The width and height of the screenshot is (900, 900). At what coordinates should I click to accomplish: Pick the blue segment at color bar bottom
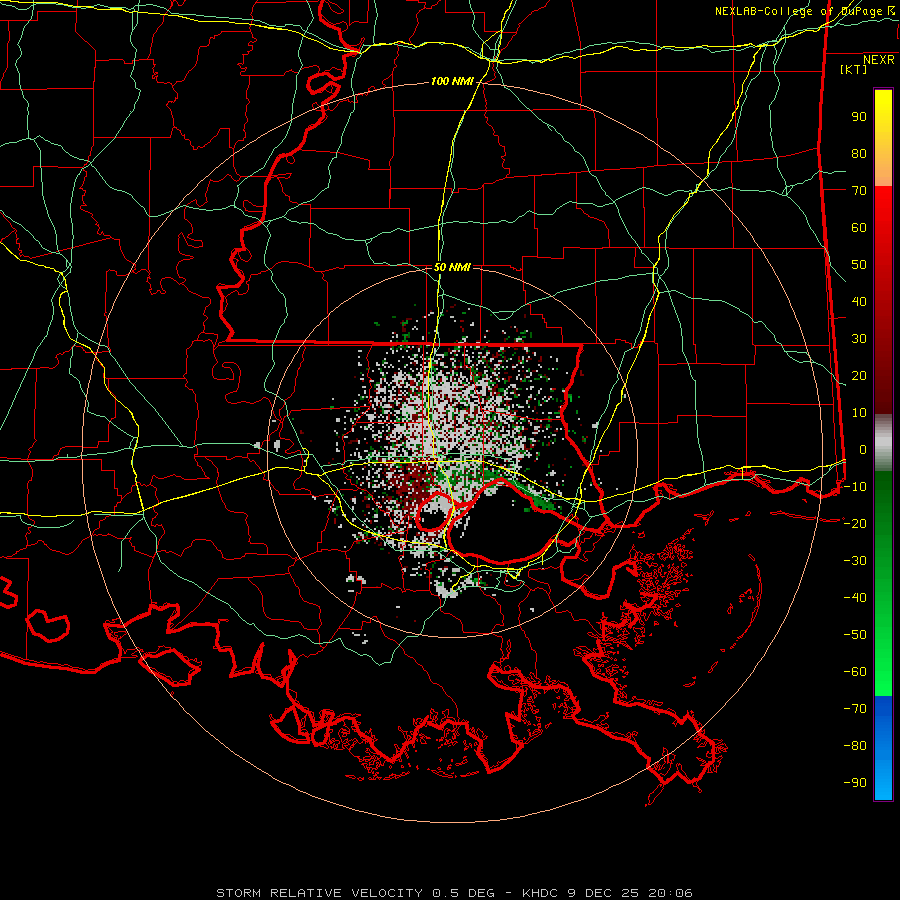coord(883,748)
